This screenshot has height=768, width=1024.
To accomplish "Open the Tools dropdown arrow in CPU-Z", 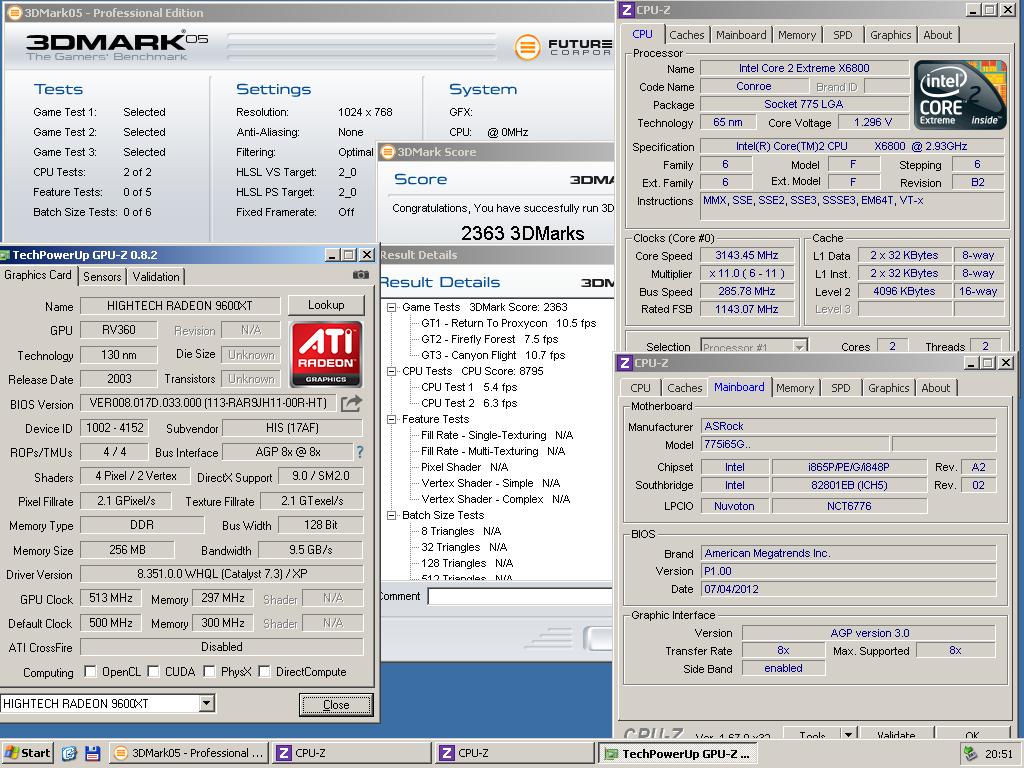I will coord(848,734).
